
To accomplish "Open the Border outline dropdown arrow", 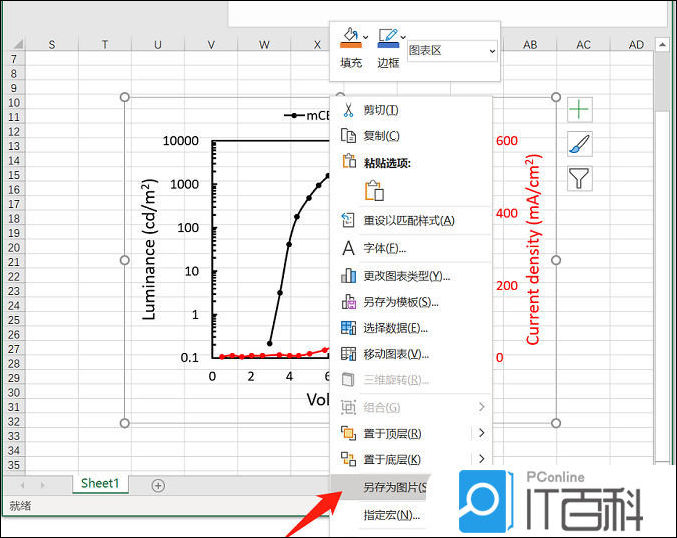I will [x=403, y=38].
